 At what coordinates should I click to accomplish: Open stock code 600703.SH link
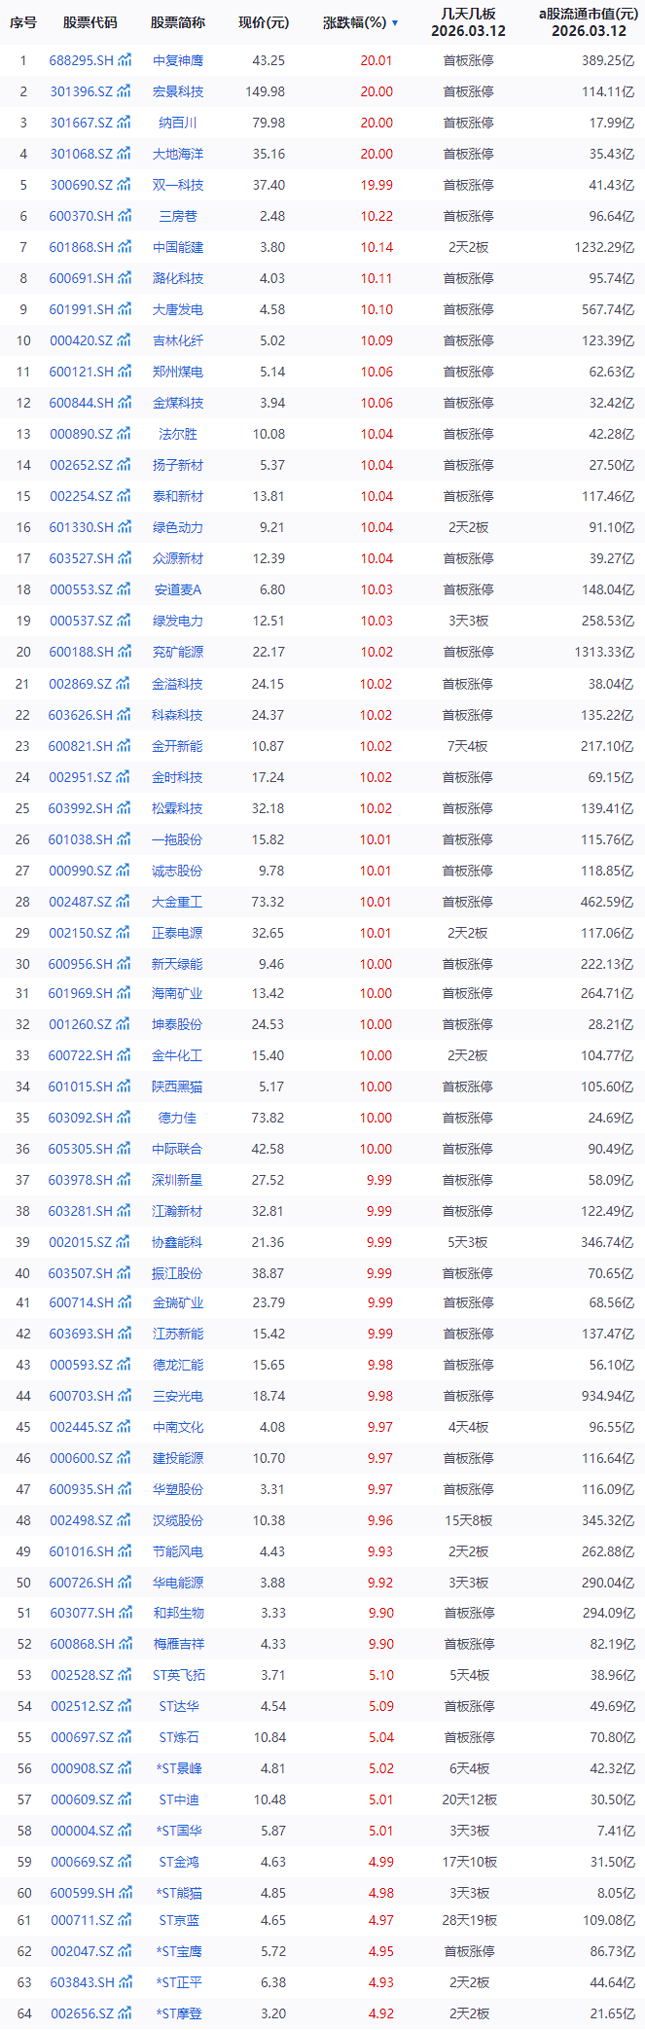coord(81,1396)
